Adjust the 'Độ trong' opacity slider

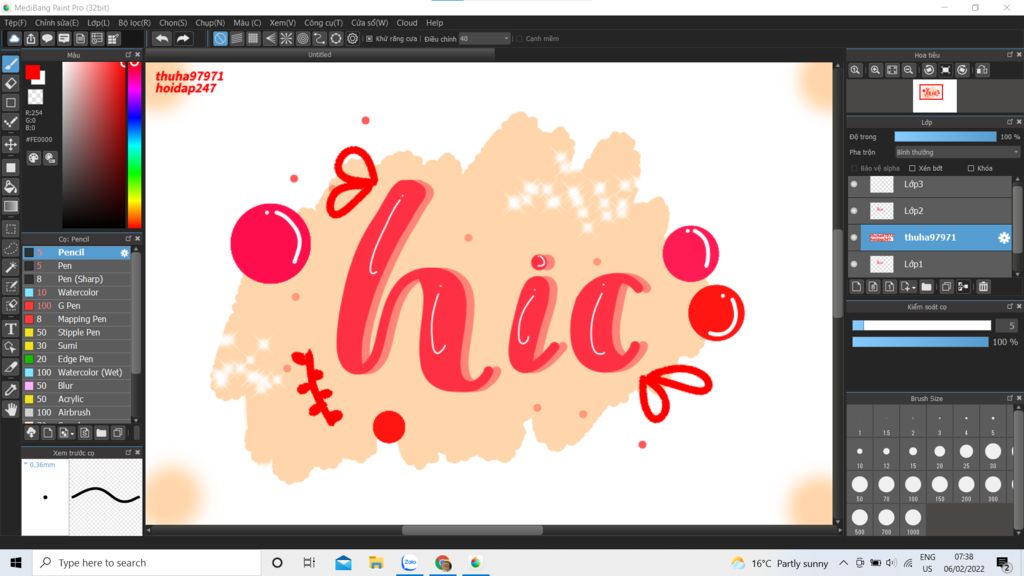(945, 136)
